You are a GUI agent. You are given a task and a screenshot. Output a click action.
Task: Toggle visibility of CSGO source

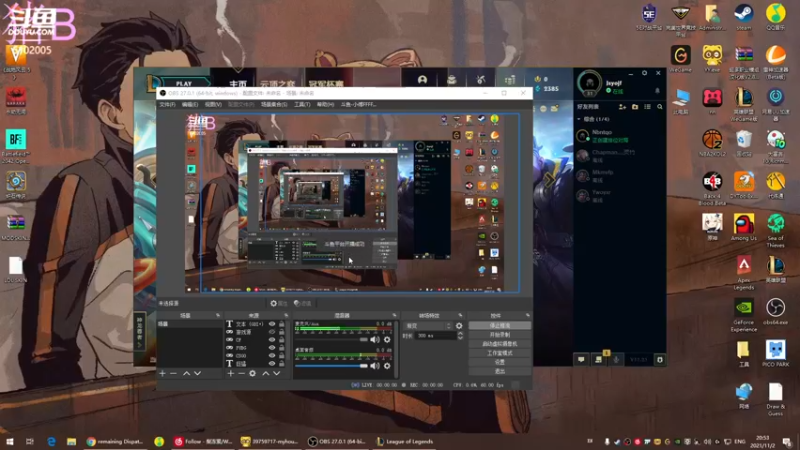coord(272,356)
